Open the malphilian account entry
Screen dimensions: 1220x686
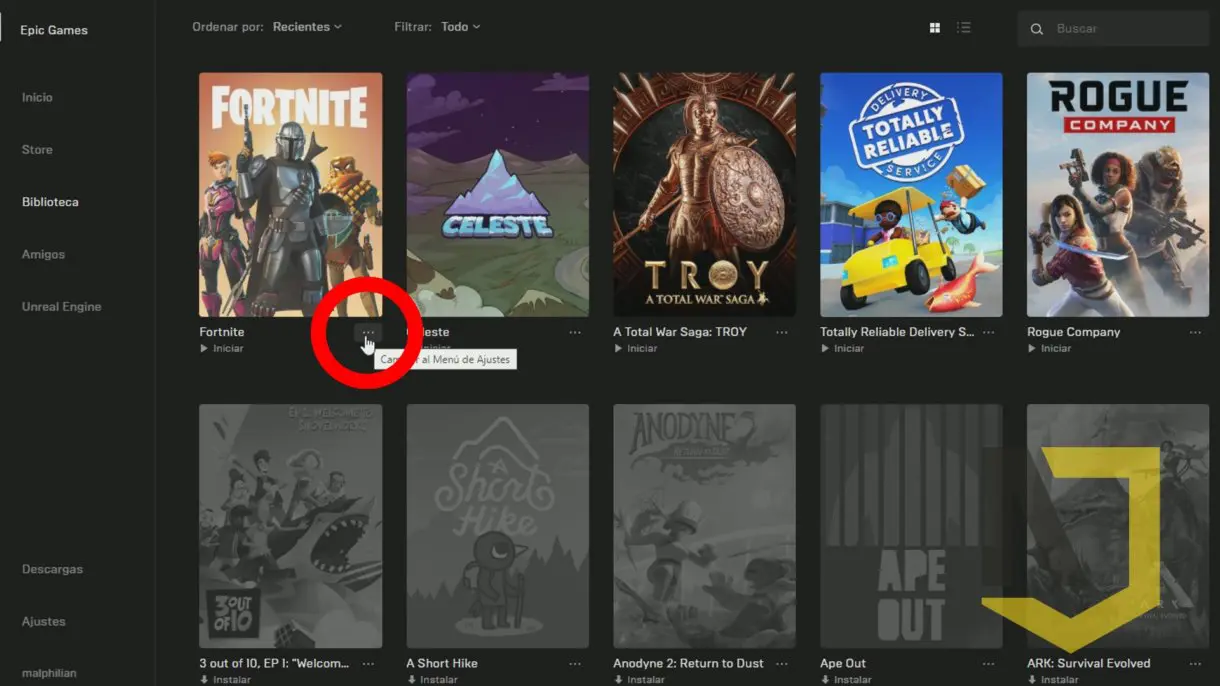49,673
